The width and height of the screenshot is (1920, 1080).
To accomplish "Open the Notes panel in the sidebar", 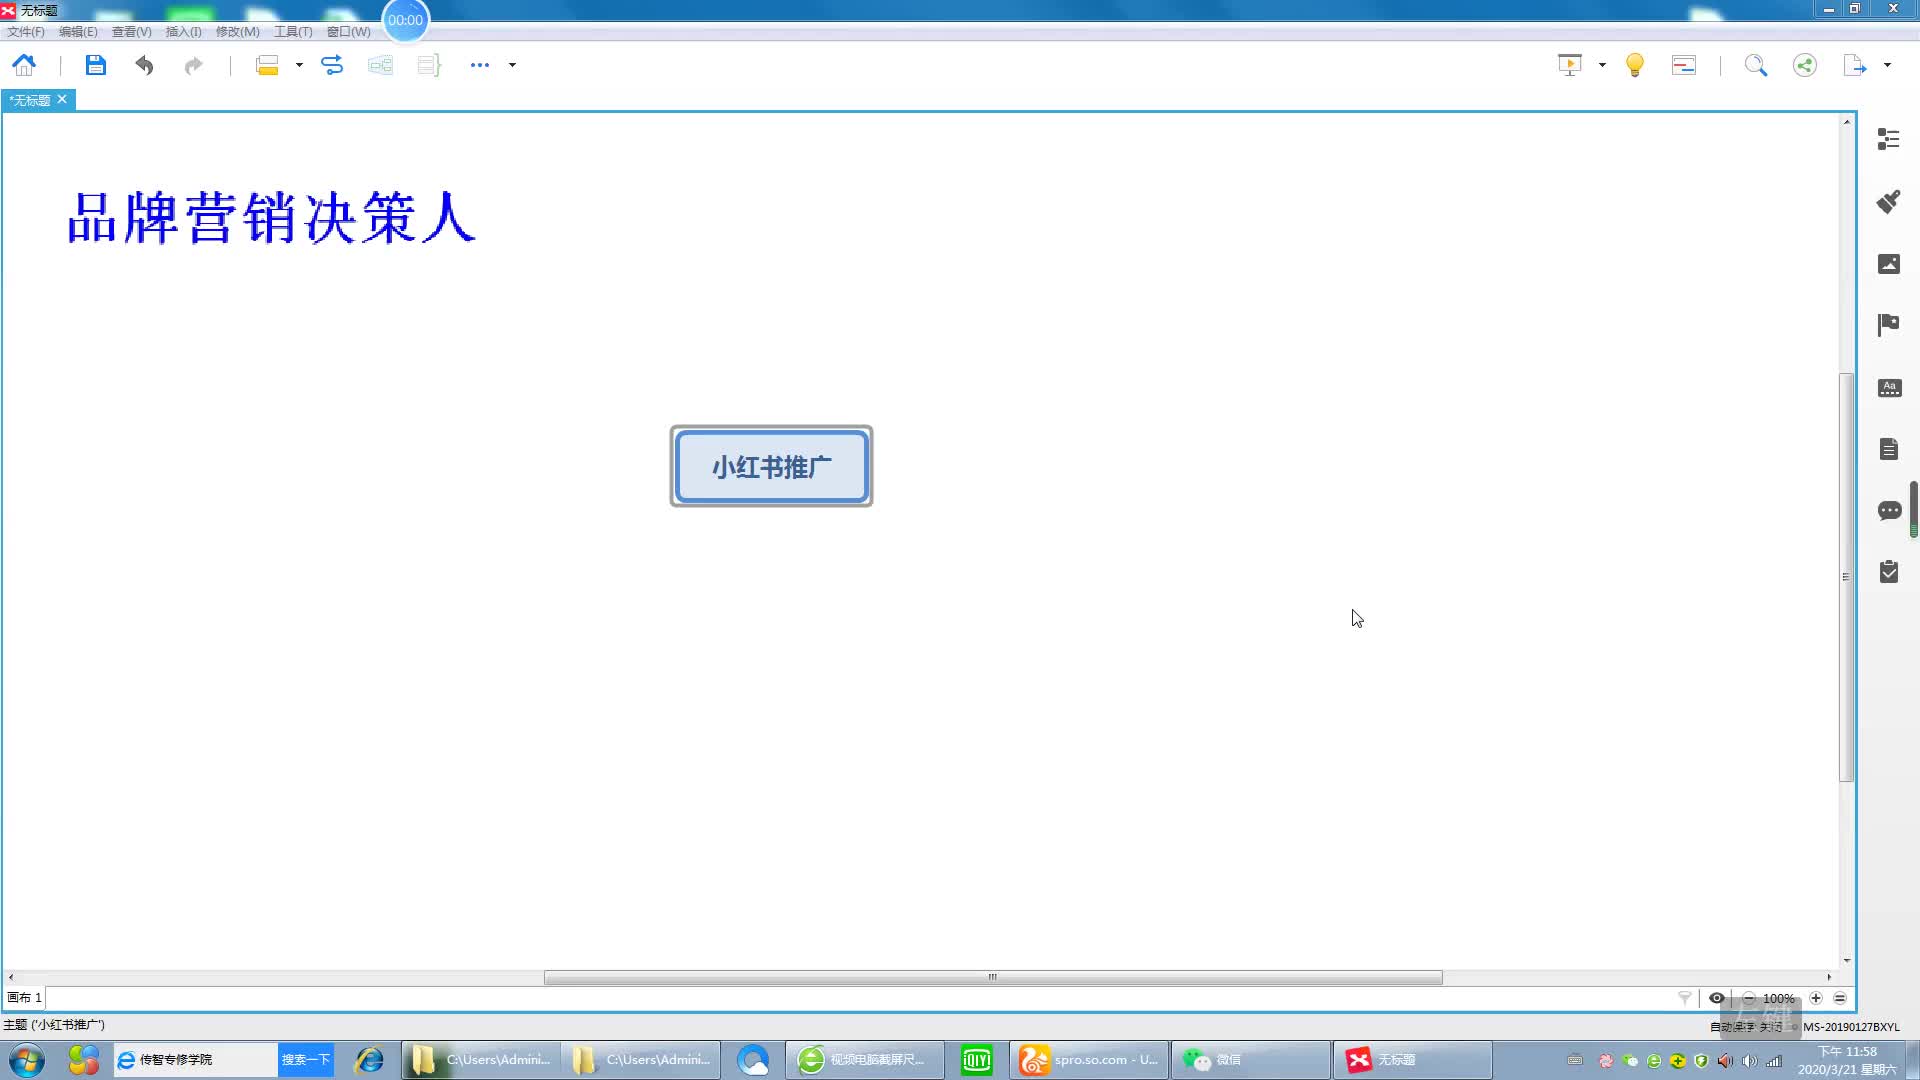I will (1889, 449).
